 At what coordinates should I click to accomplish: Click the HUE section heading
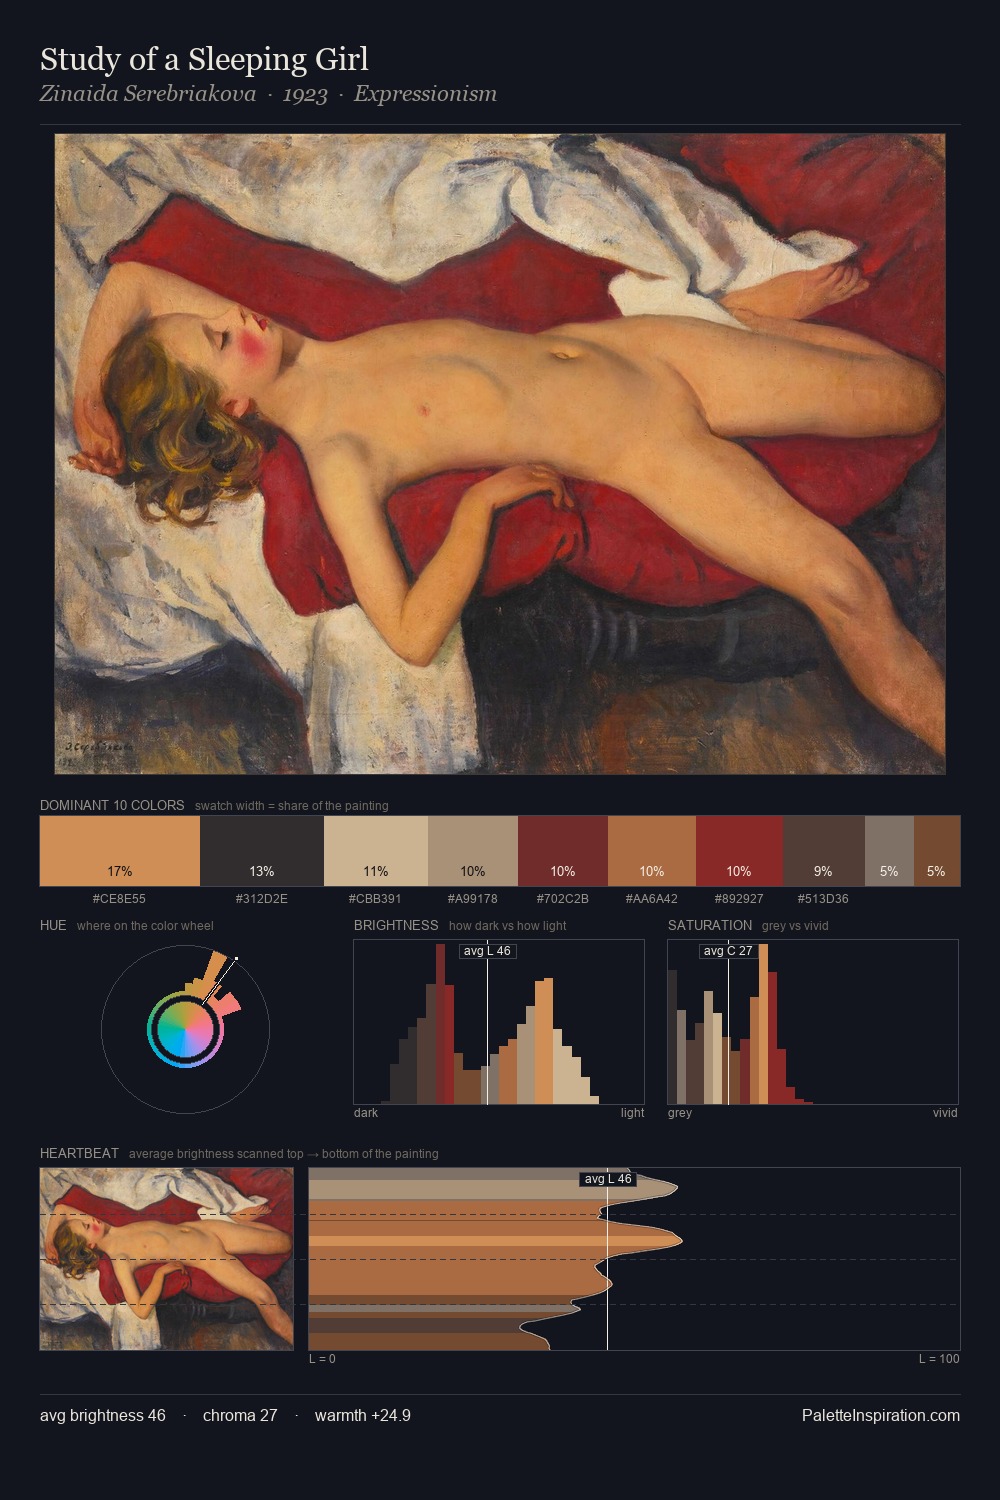coord(53,925)
